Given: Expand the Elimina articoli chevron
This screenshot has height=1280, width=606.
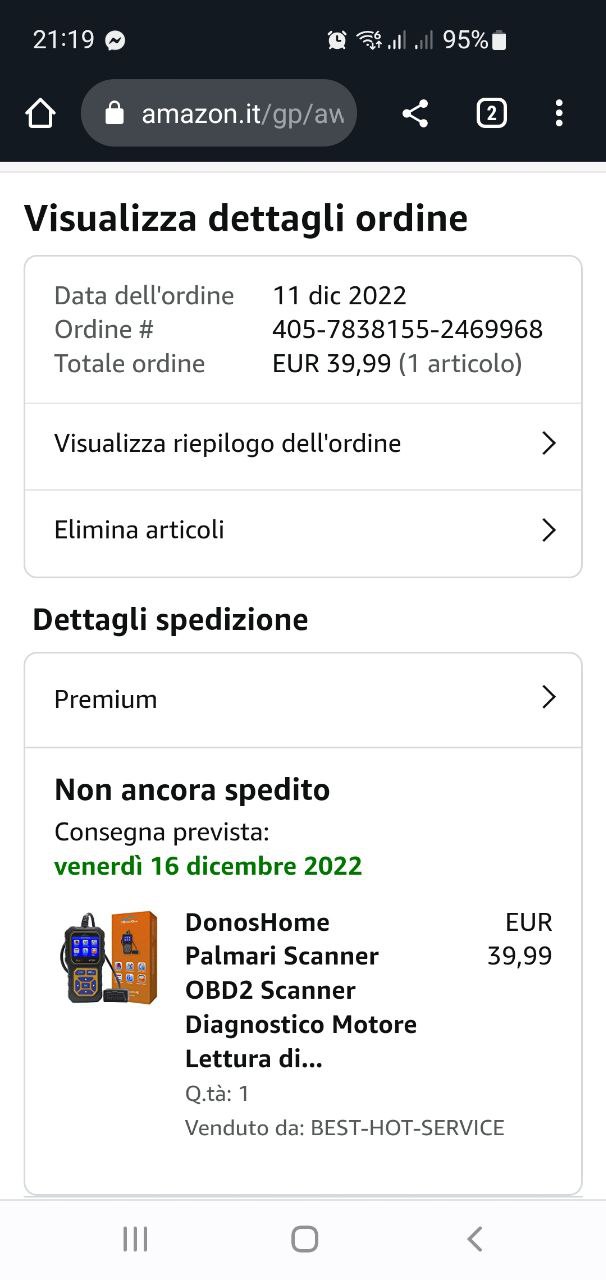Looking at the screenshot, I should click(548, 530).
